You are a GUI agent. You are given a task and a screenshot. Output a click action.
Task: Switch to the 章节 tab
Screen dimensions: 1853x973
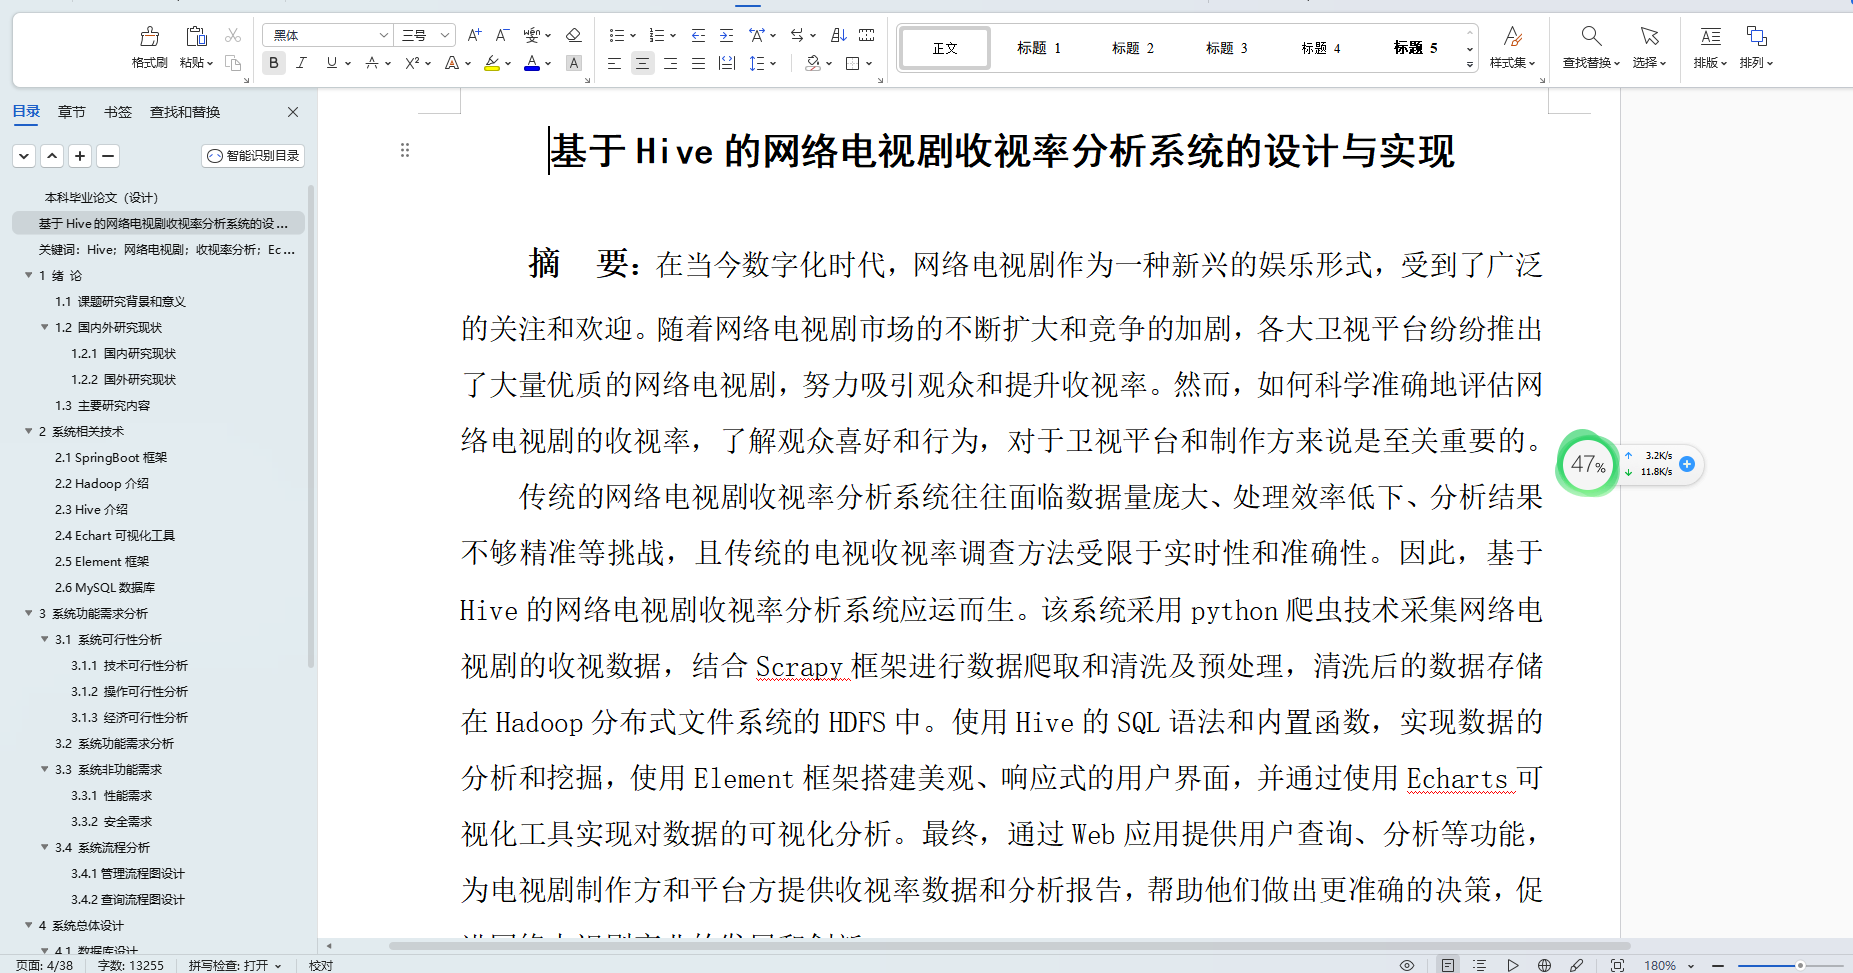click(72, 112)
